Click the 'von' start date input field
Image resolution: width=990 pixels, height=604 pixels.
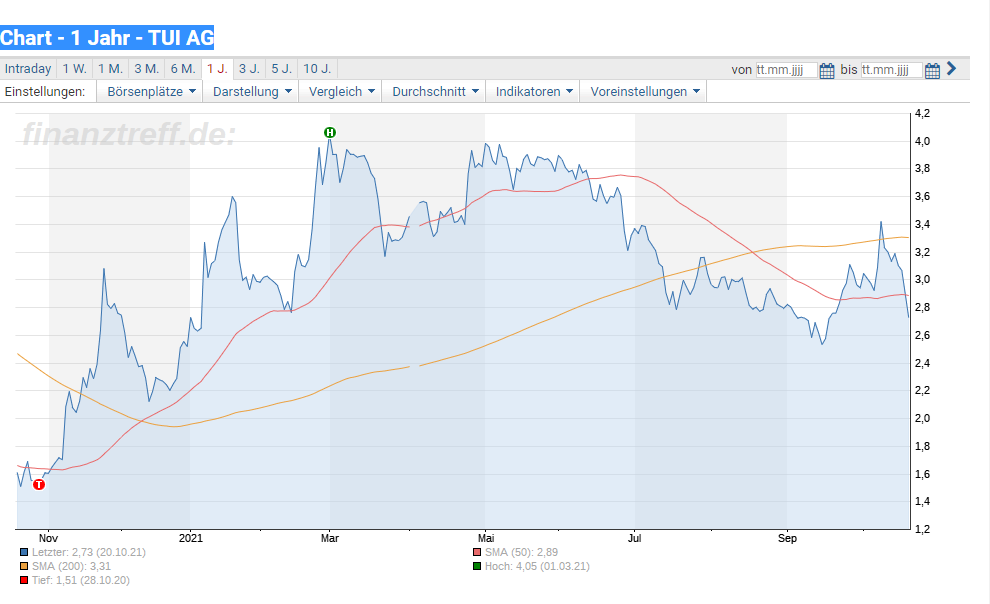coord(787,70)
